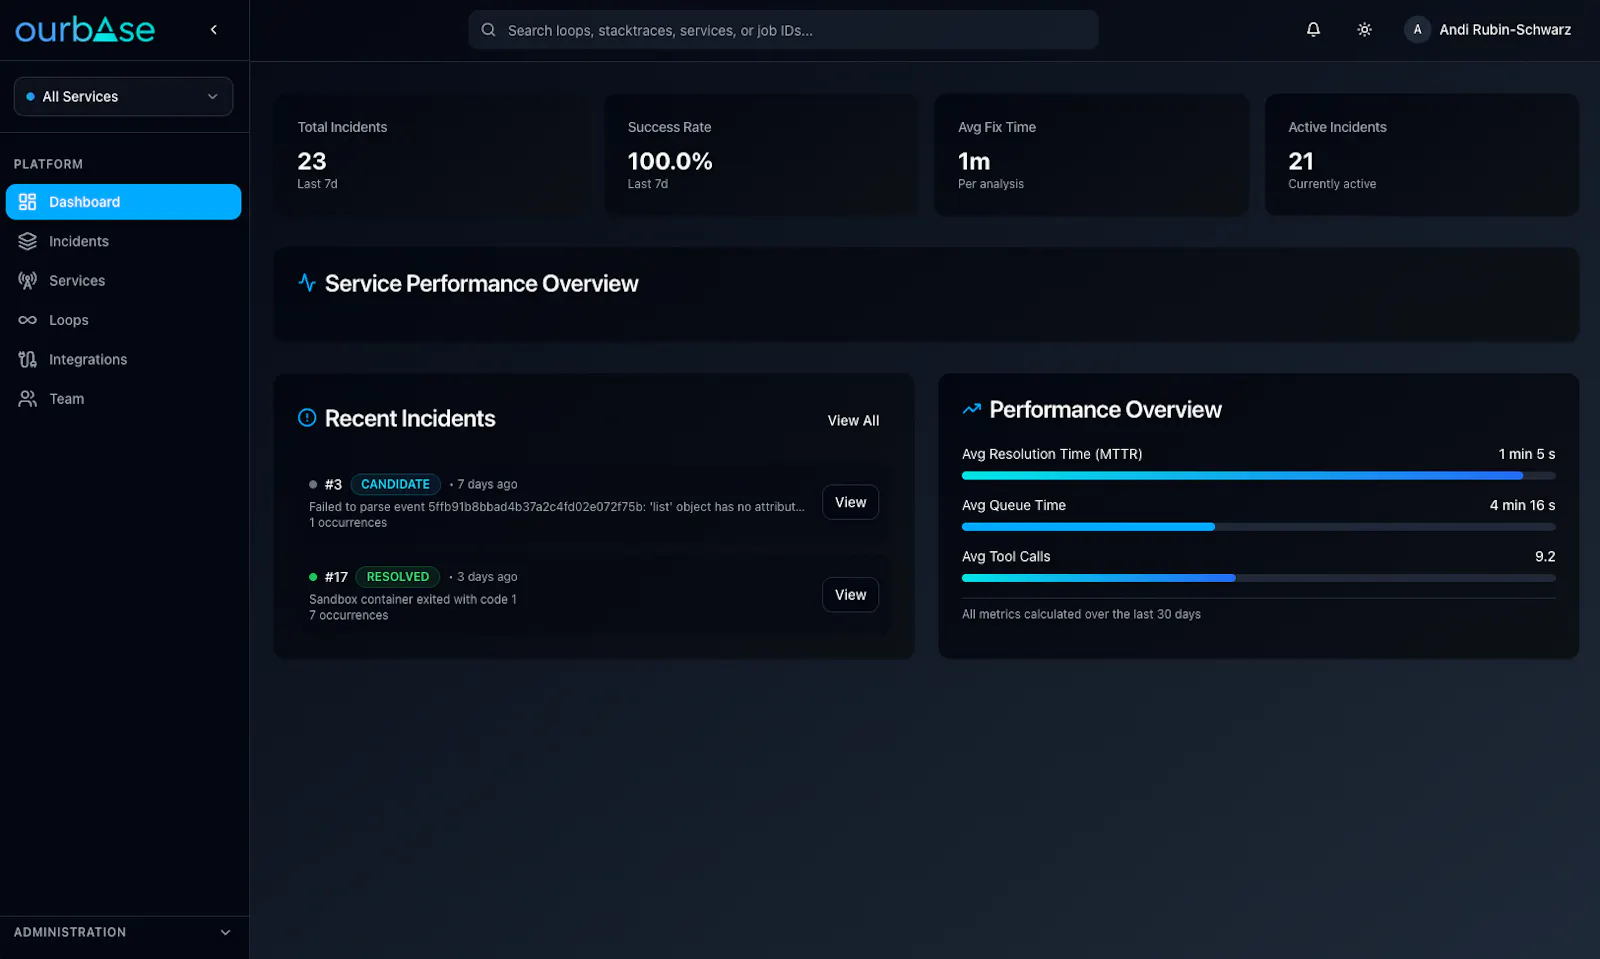
Task: Click the 7 occurrences text
Action: (349, 616)
